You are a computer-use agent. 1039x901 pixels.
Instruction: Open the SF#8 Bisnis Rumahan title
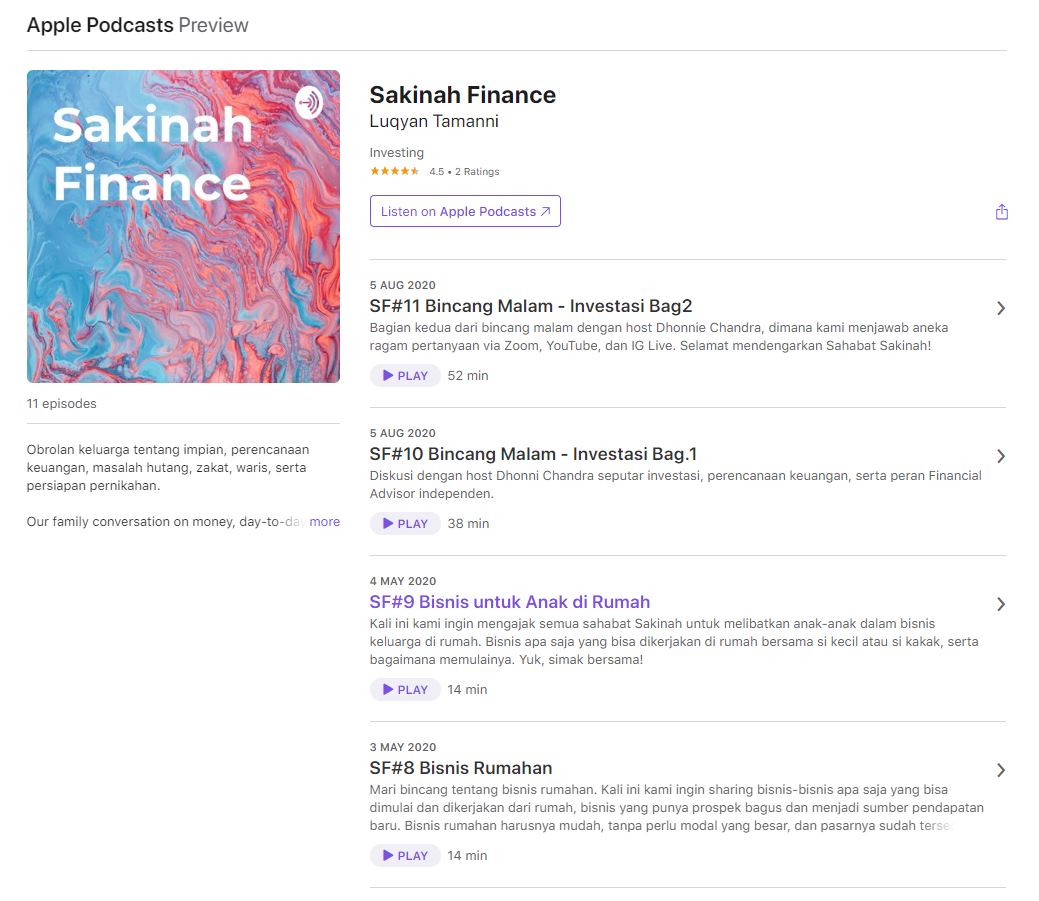461,768
